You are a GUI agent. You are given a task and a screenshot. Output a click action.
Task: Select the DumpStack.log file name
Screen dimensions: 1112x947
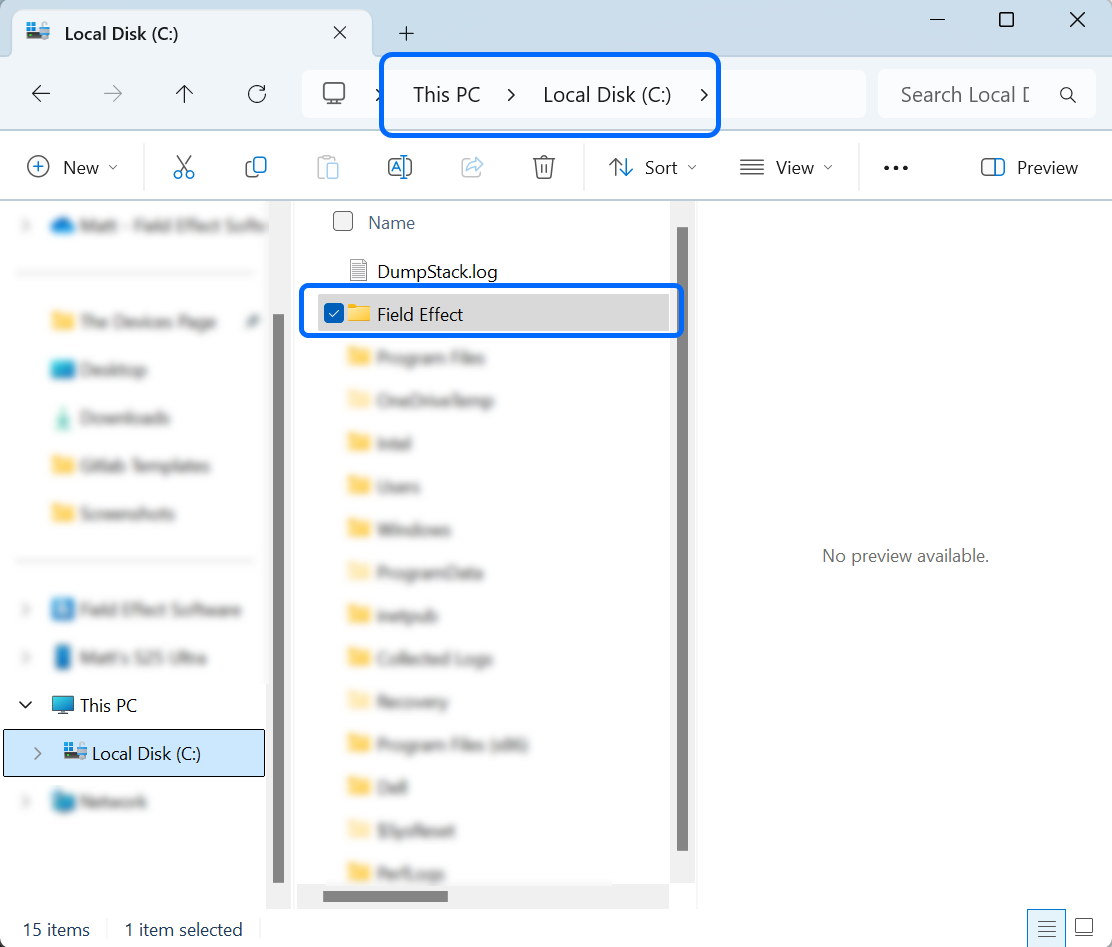[x=437, y=272]
